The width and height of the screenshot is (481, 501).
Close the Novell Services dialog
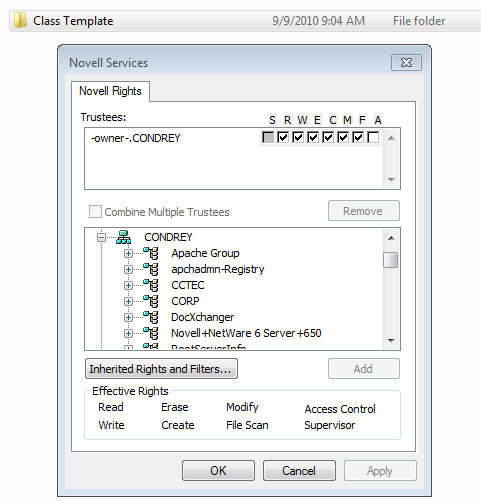click(406, 63)
